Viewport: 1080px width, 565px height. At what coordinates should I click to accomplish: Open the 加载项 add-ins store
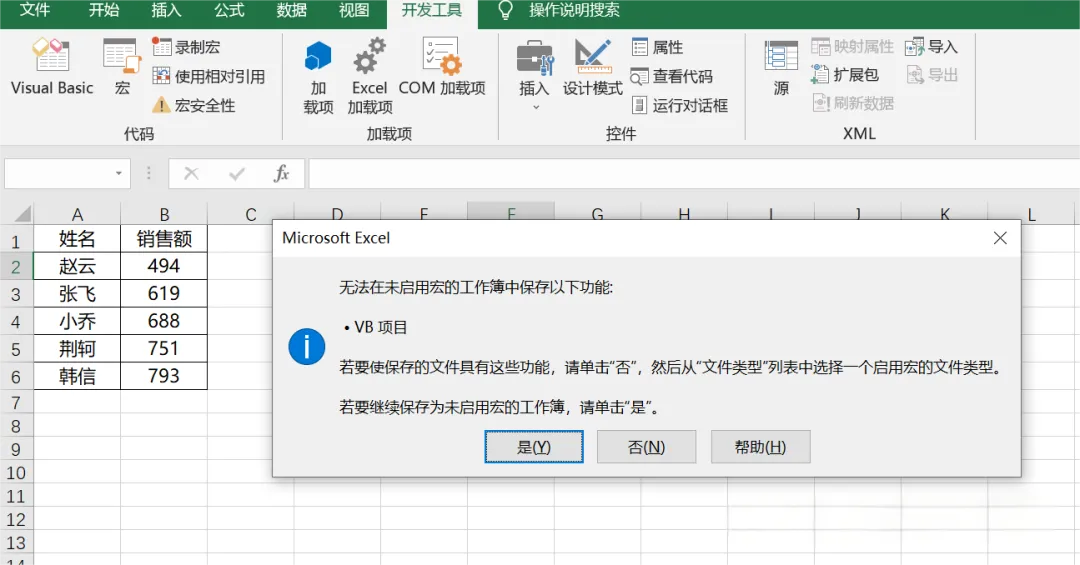coord(318,77)
